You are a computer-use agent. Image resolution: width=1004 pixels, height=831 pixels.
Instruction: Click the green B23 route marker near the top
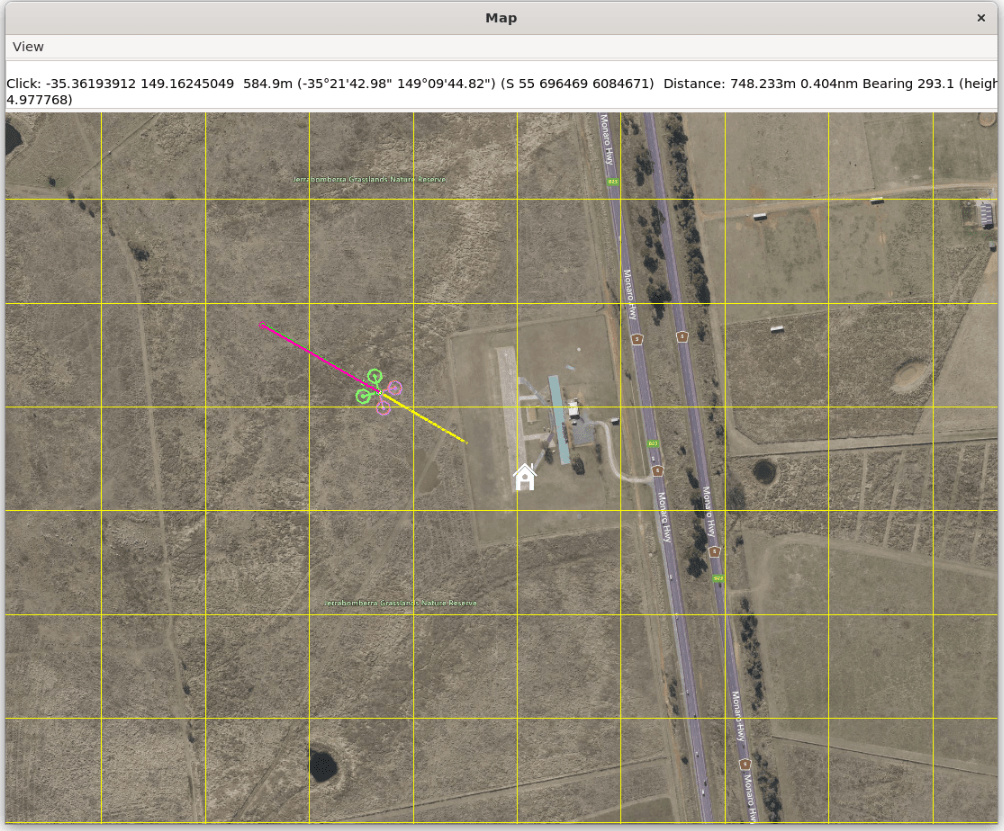click(x=612, y=182)
